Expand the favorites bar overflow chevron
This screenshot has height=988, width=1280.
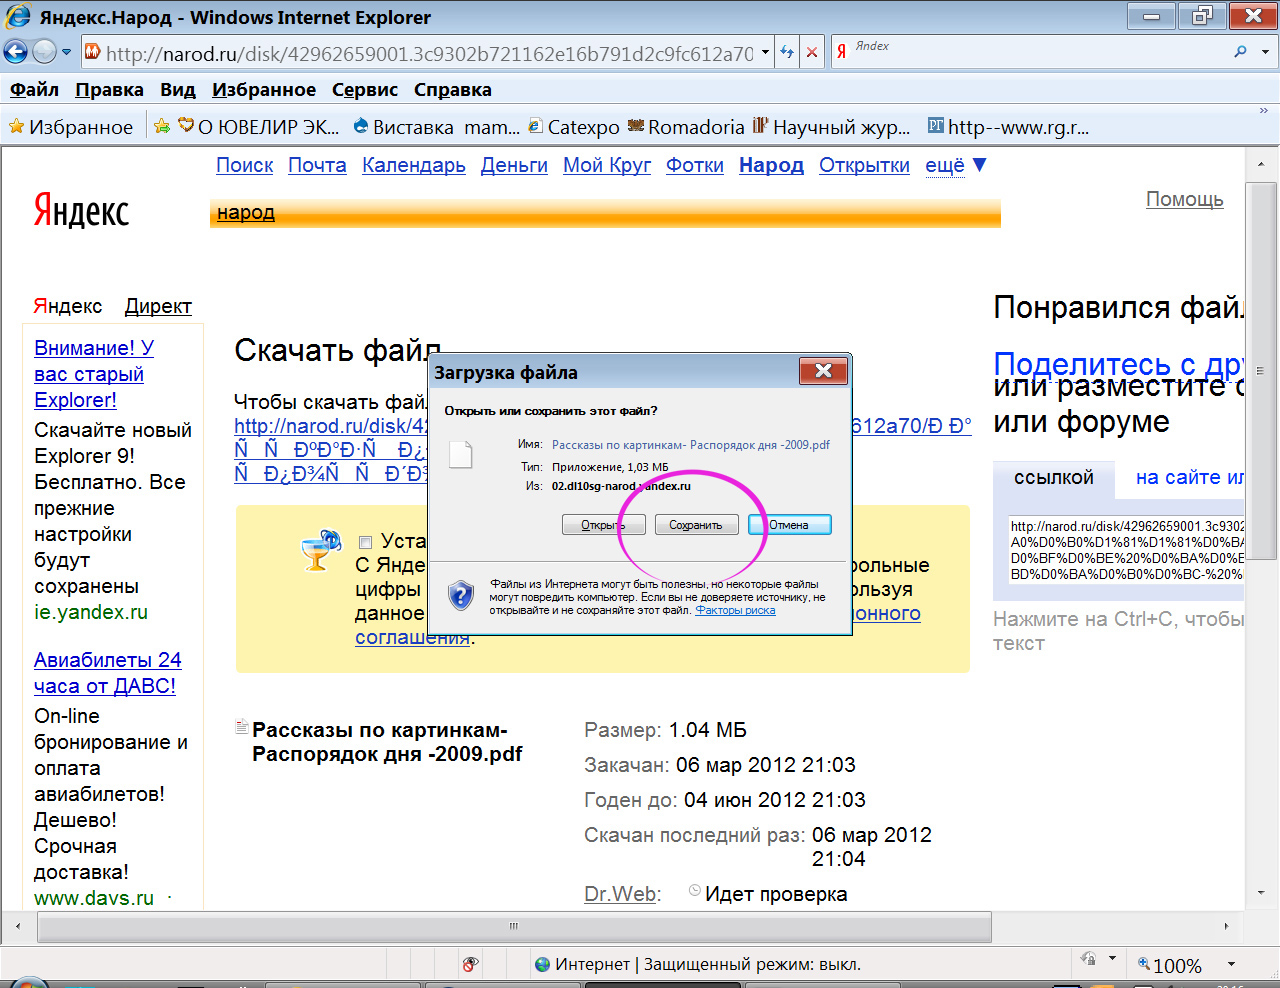[1264, 111]
